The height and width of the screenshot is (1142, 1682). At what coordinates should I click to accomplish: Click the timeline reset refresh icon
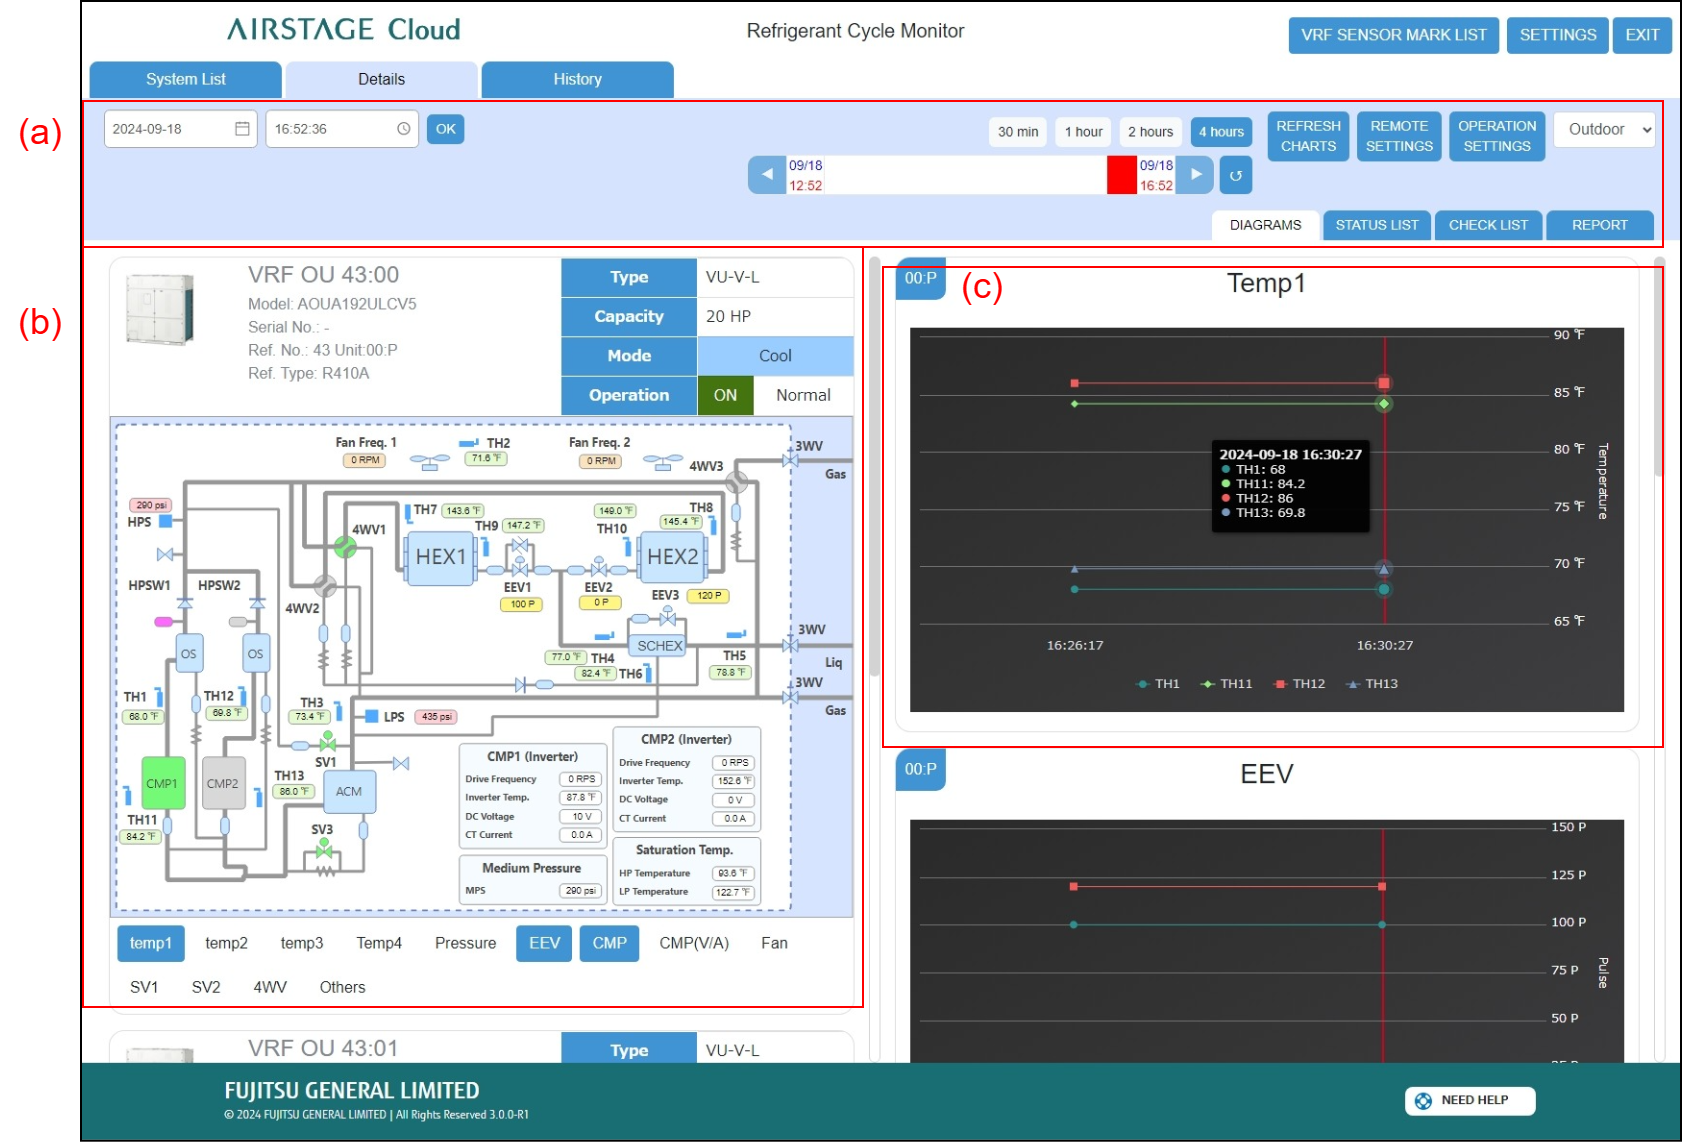pyautogui.click(x=1236, y=175)
